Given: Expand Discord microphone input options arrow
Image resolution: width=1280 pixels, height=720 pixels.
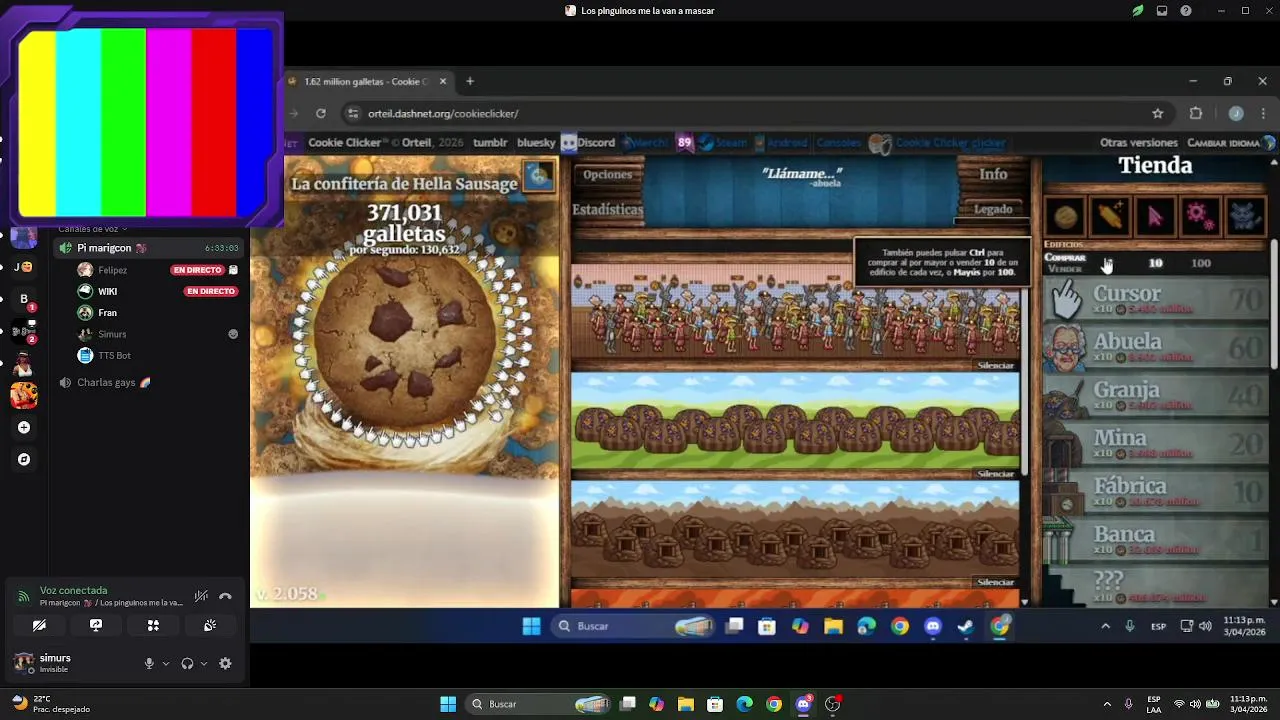Looking at the screenshot, I should coord(166,663).
